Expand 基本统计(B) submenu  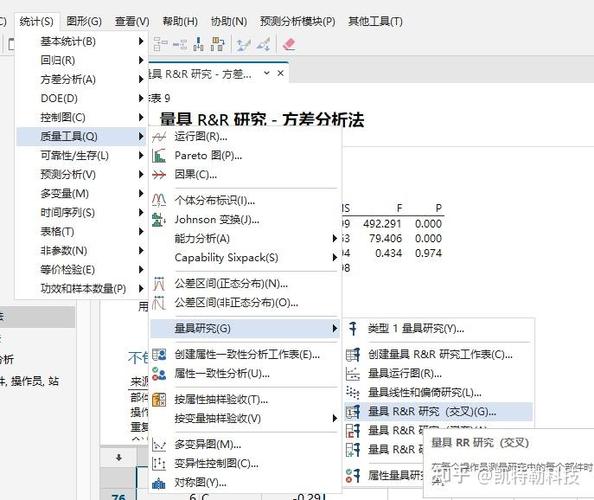point(81,41)
